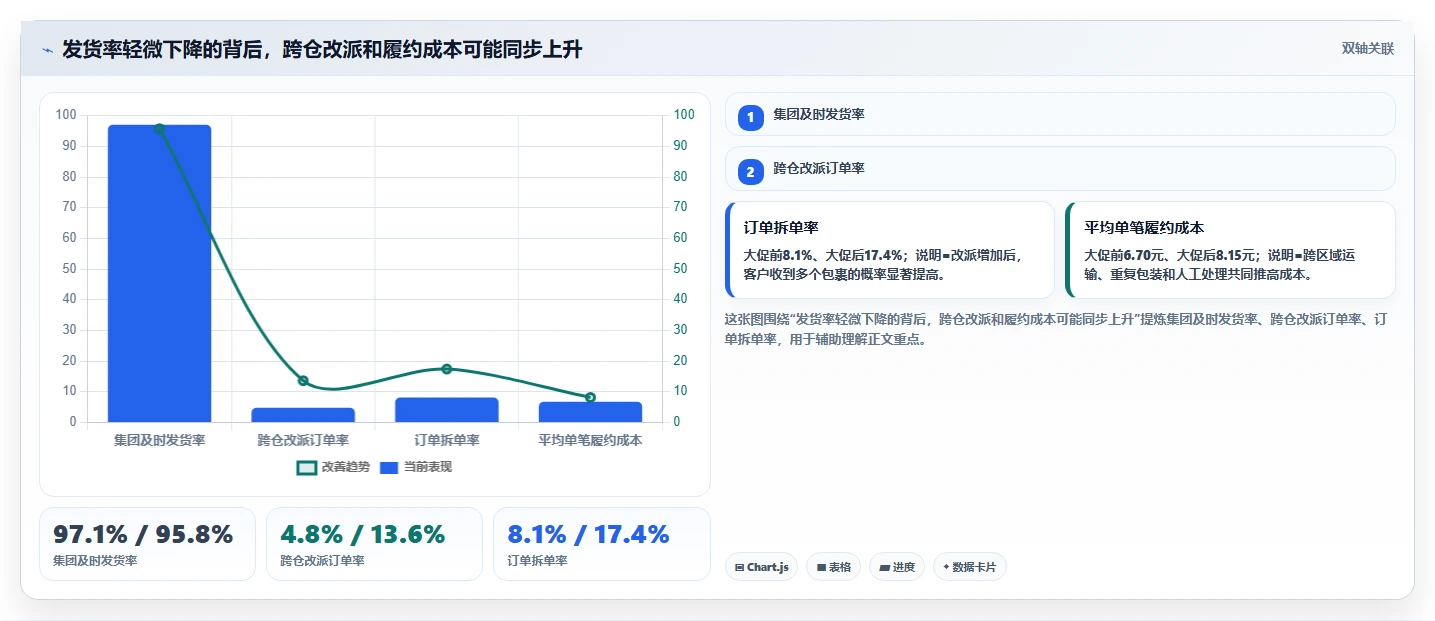Toggle the 当前表现 legend item

(416, 467)
